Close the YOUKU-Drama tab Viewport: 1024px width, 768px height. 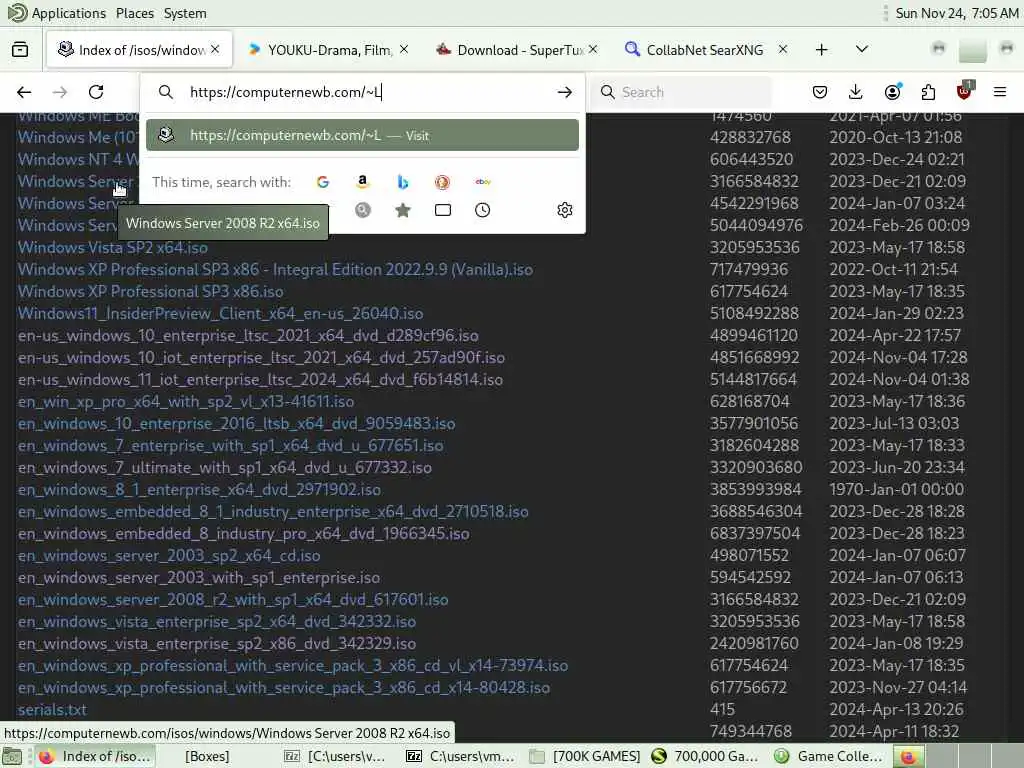(404, 49)
